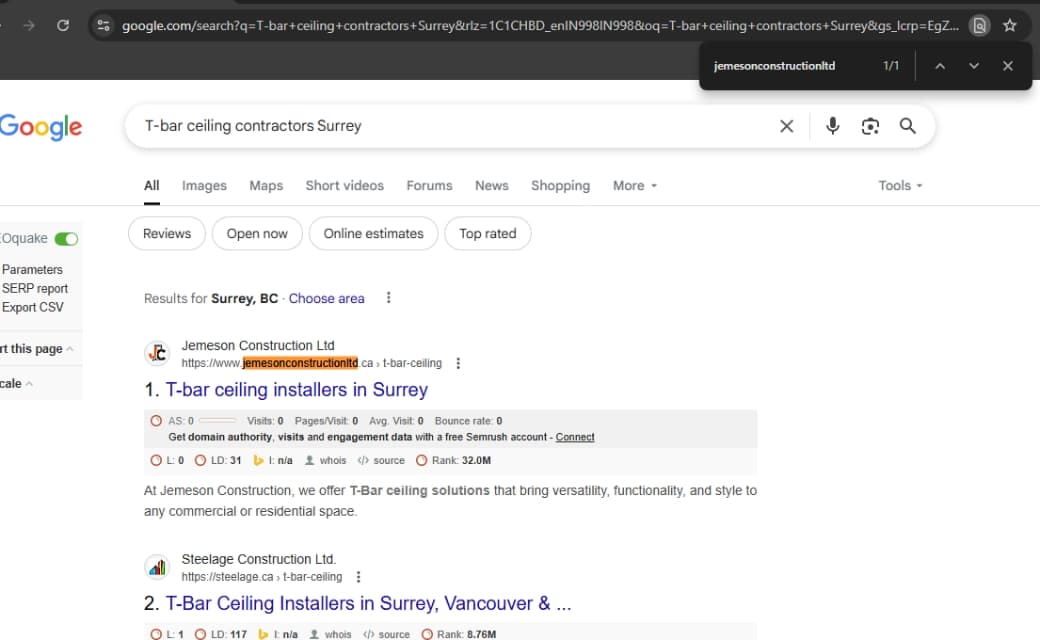
Task: Click the Choose area link
Action: [326, 298]
